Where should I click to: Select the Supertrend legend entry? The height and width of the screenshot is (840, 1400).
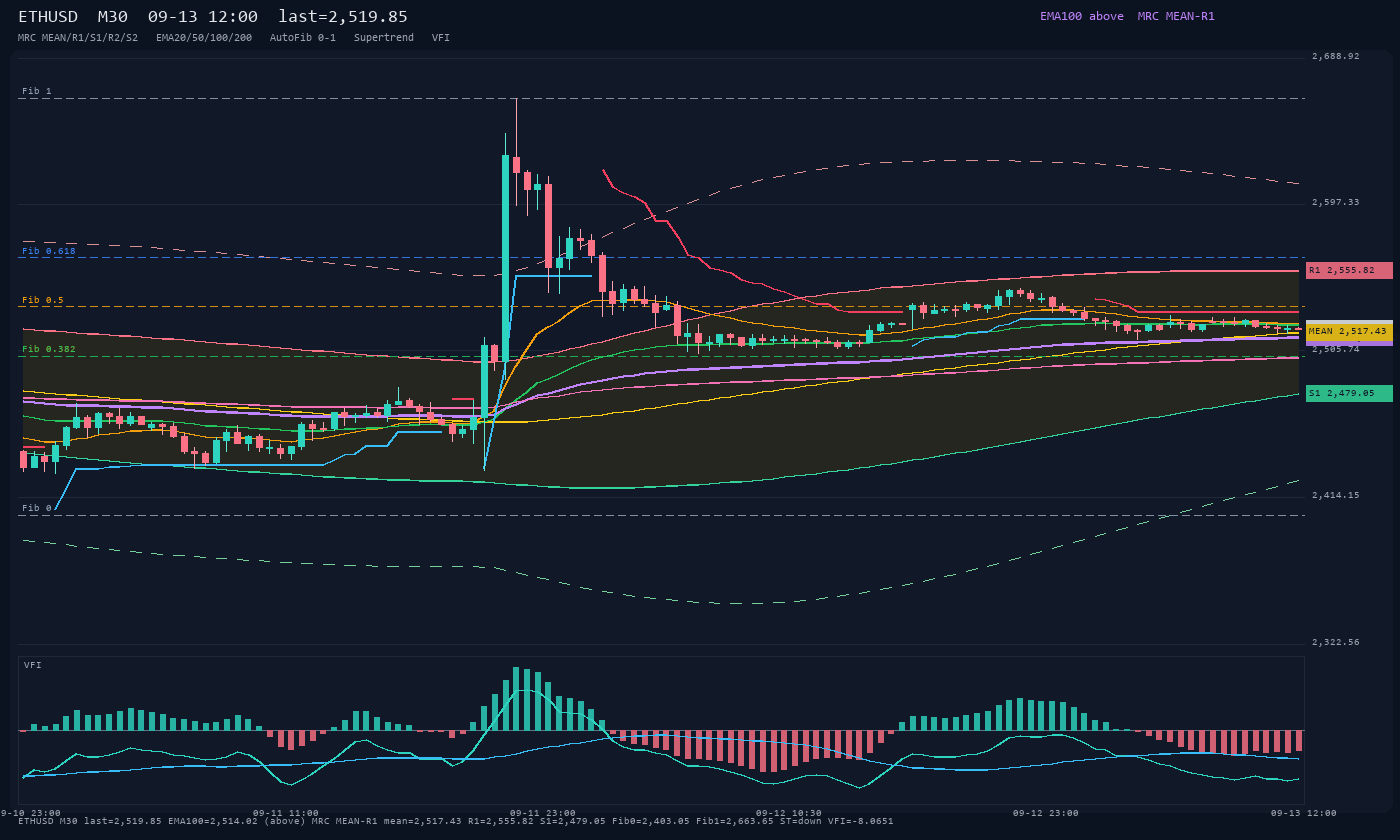(384, 37)
